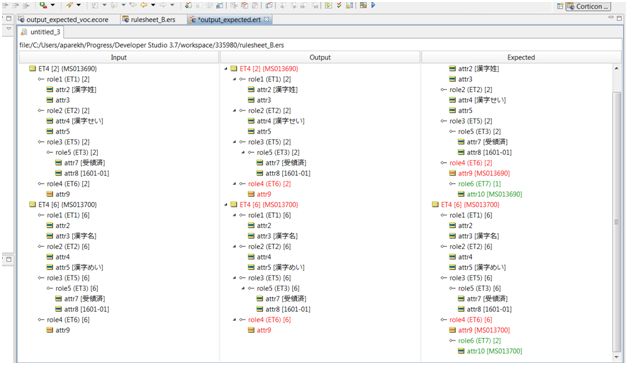Viewport: 628px width, 365px height.
Task: Select attr8 [1601-01] under ET4 [2] in Input
Action: coord(87,173)
